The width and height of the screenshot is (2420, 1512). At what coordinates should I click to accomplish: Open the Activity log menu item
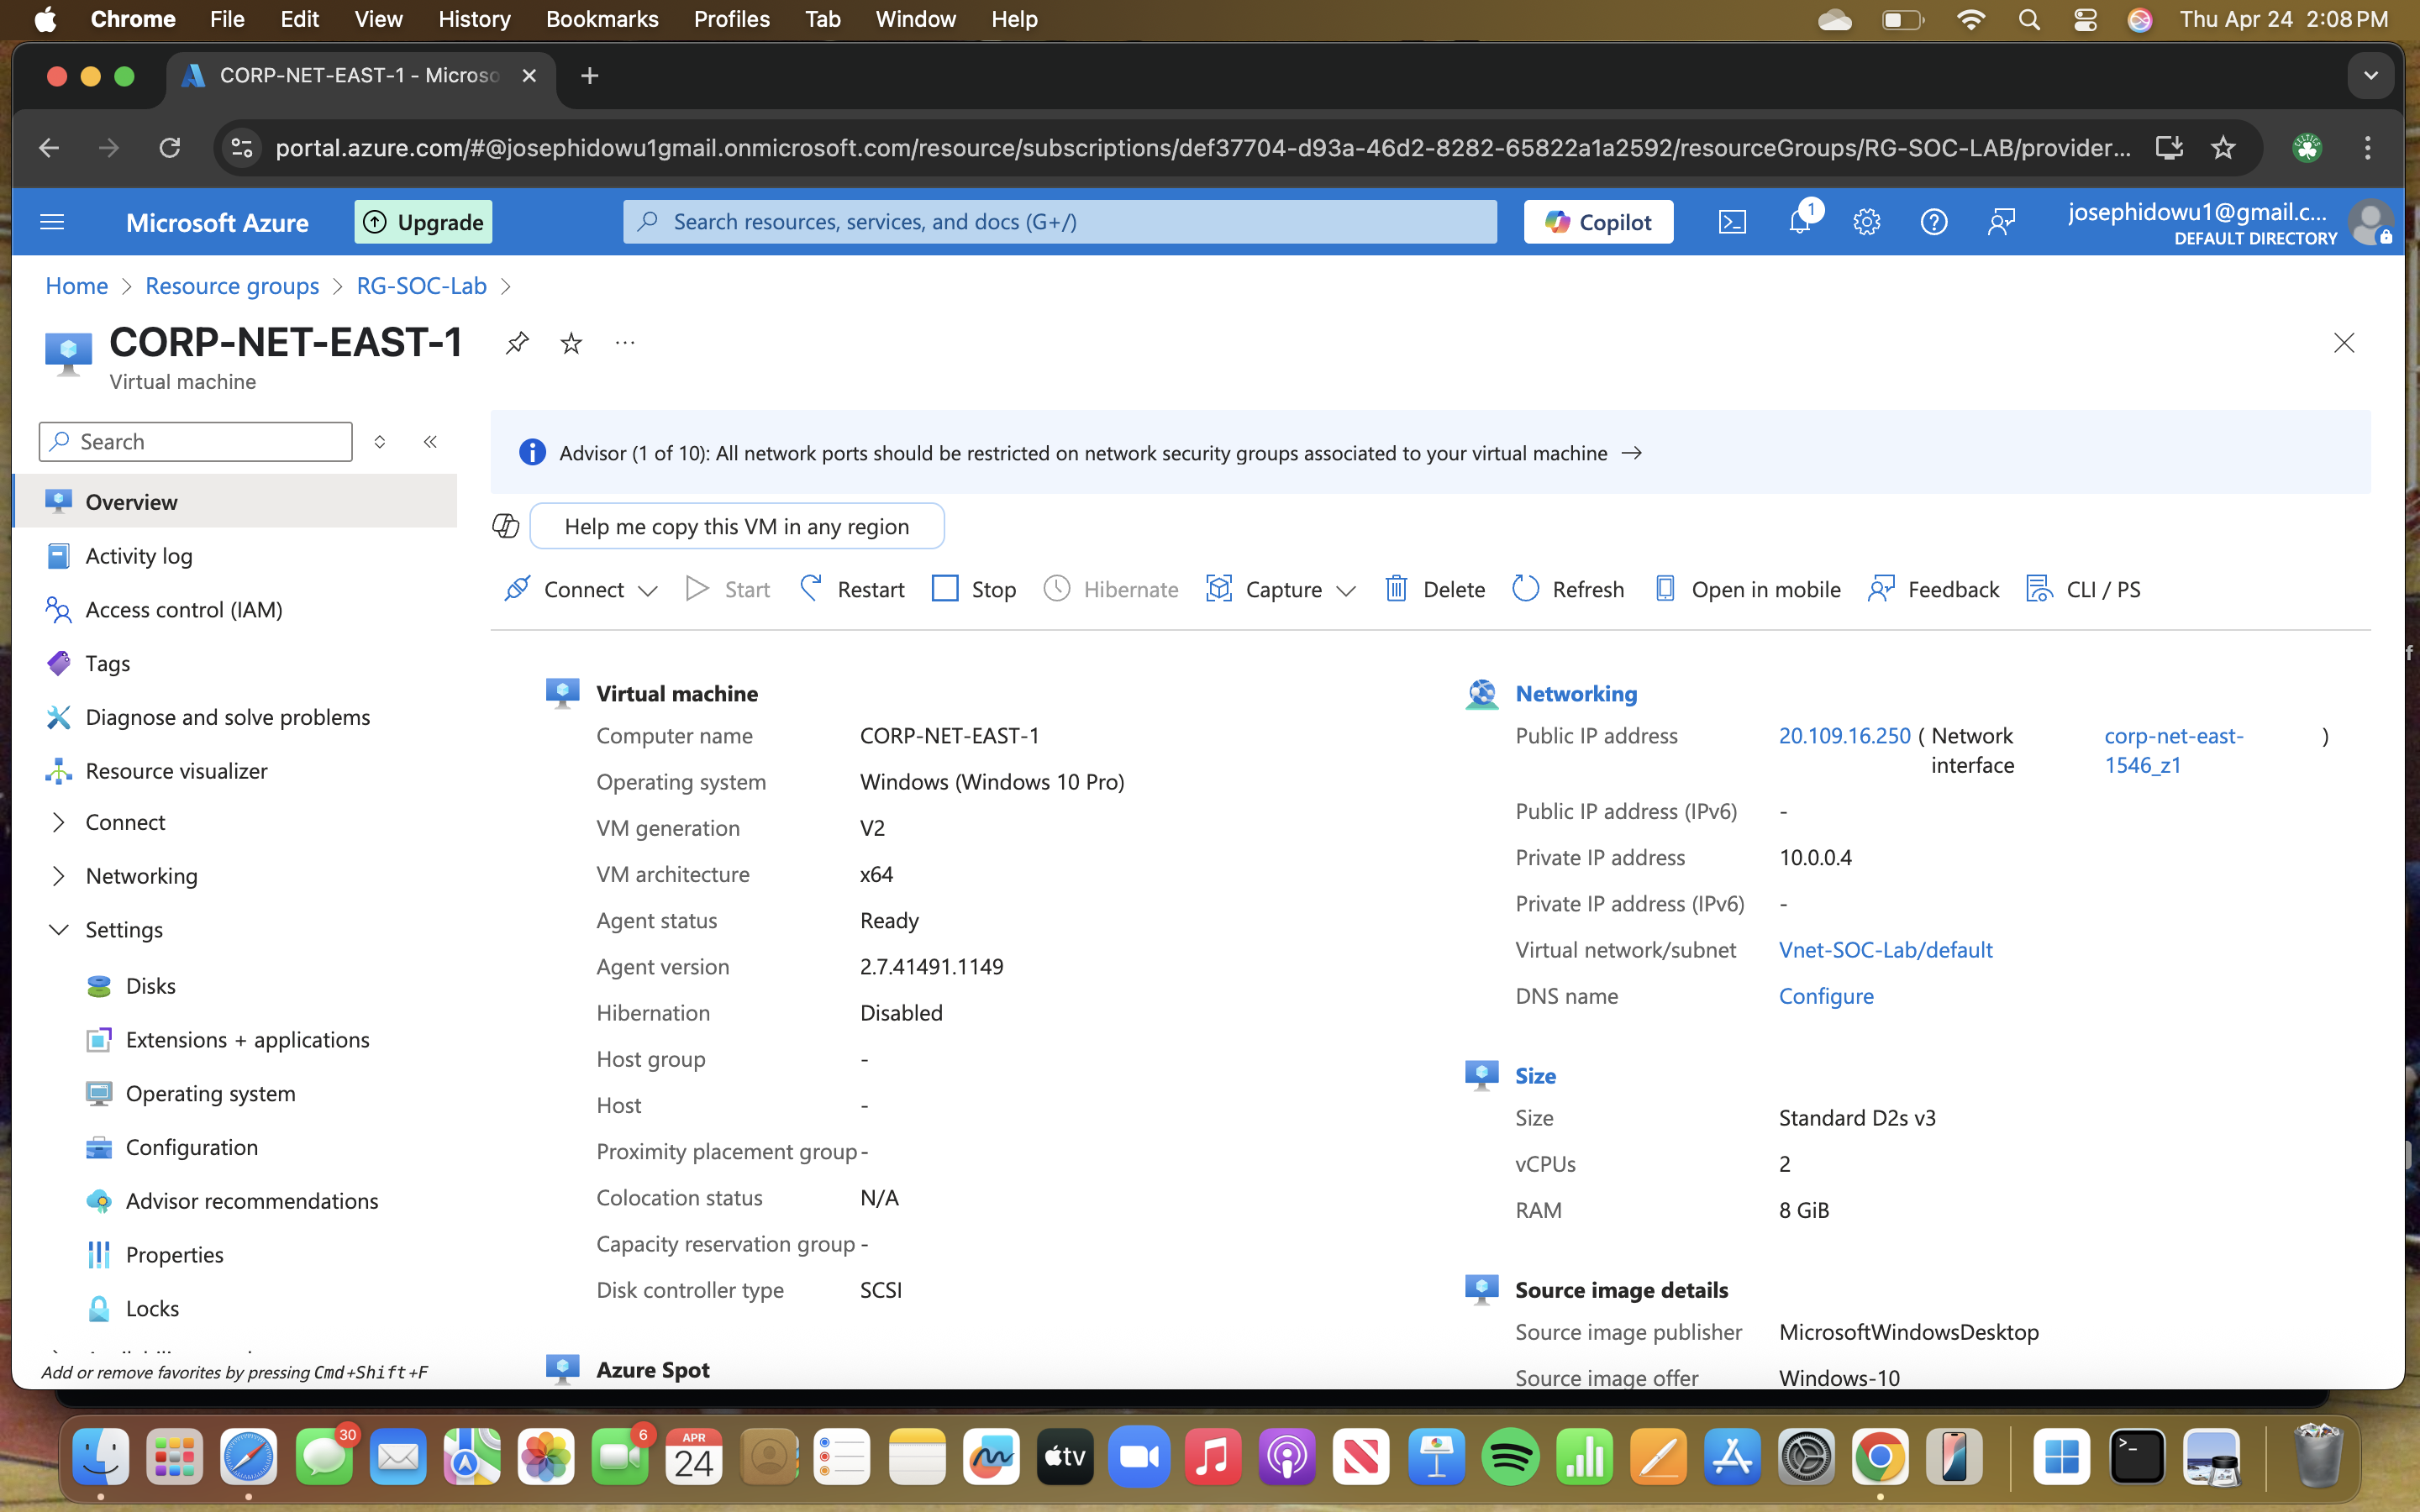pos(139,556)
